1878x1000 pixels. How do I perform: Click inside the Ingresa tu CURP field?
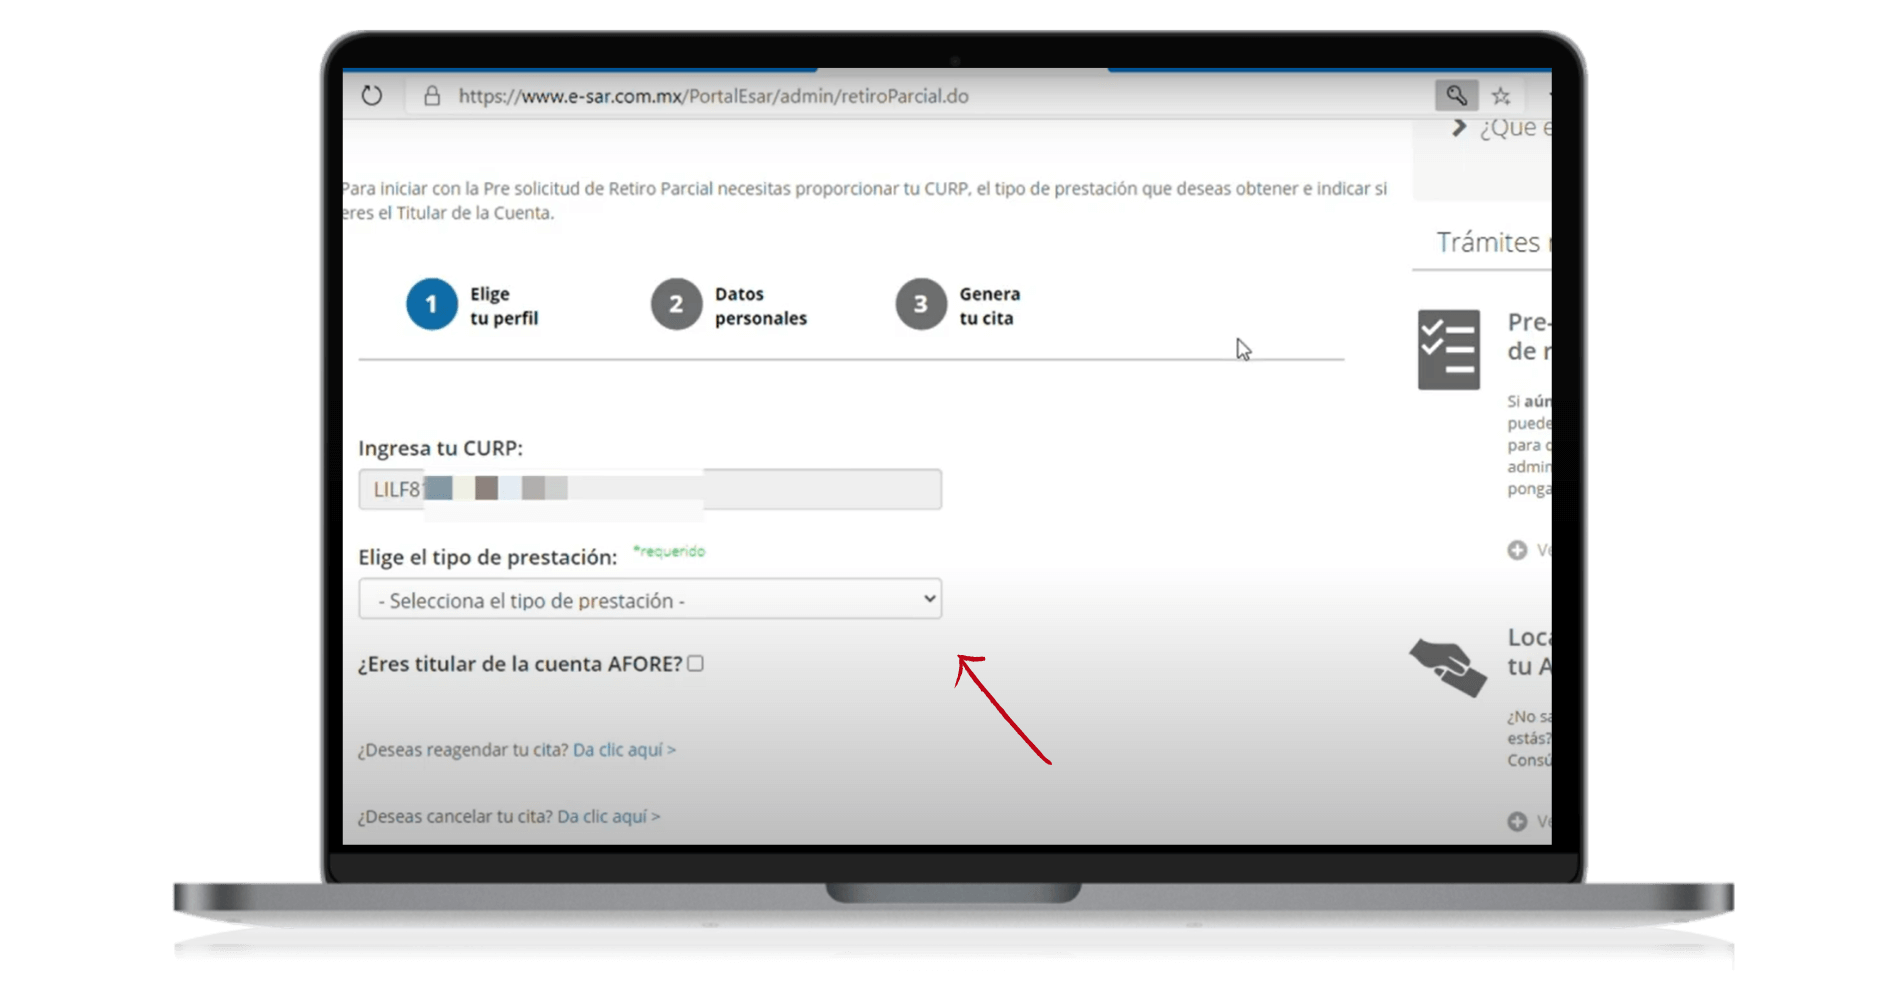650,489
